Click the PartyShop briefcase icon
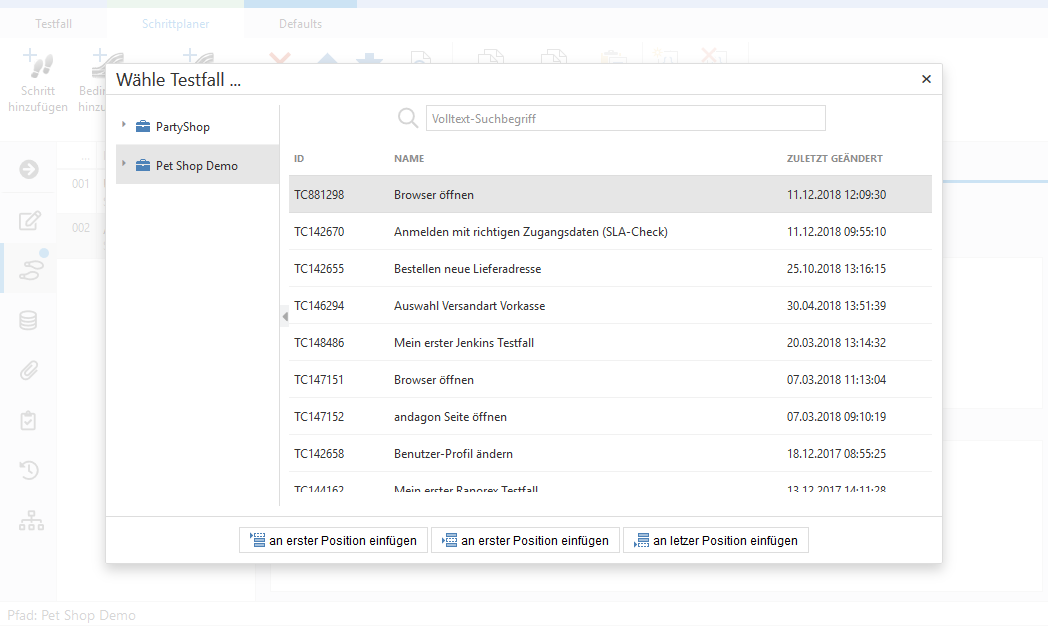The image size is (1048, 626). (142, 127)
